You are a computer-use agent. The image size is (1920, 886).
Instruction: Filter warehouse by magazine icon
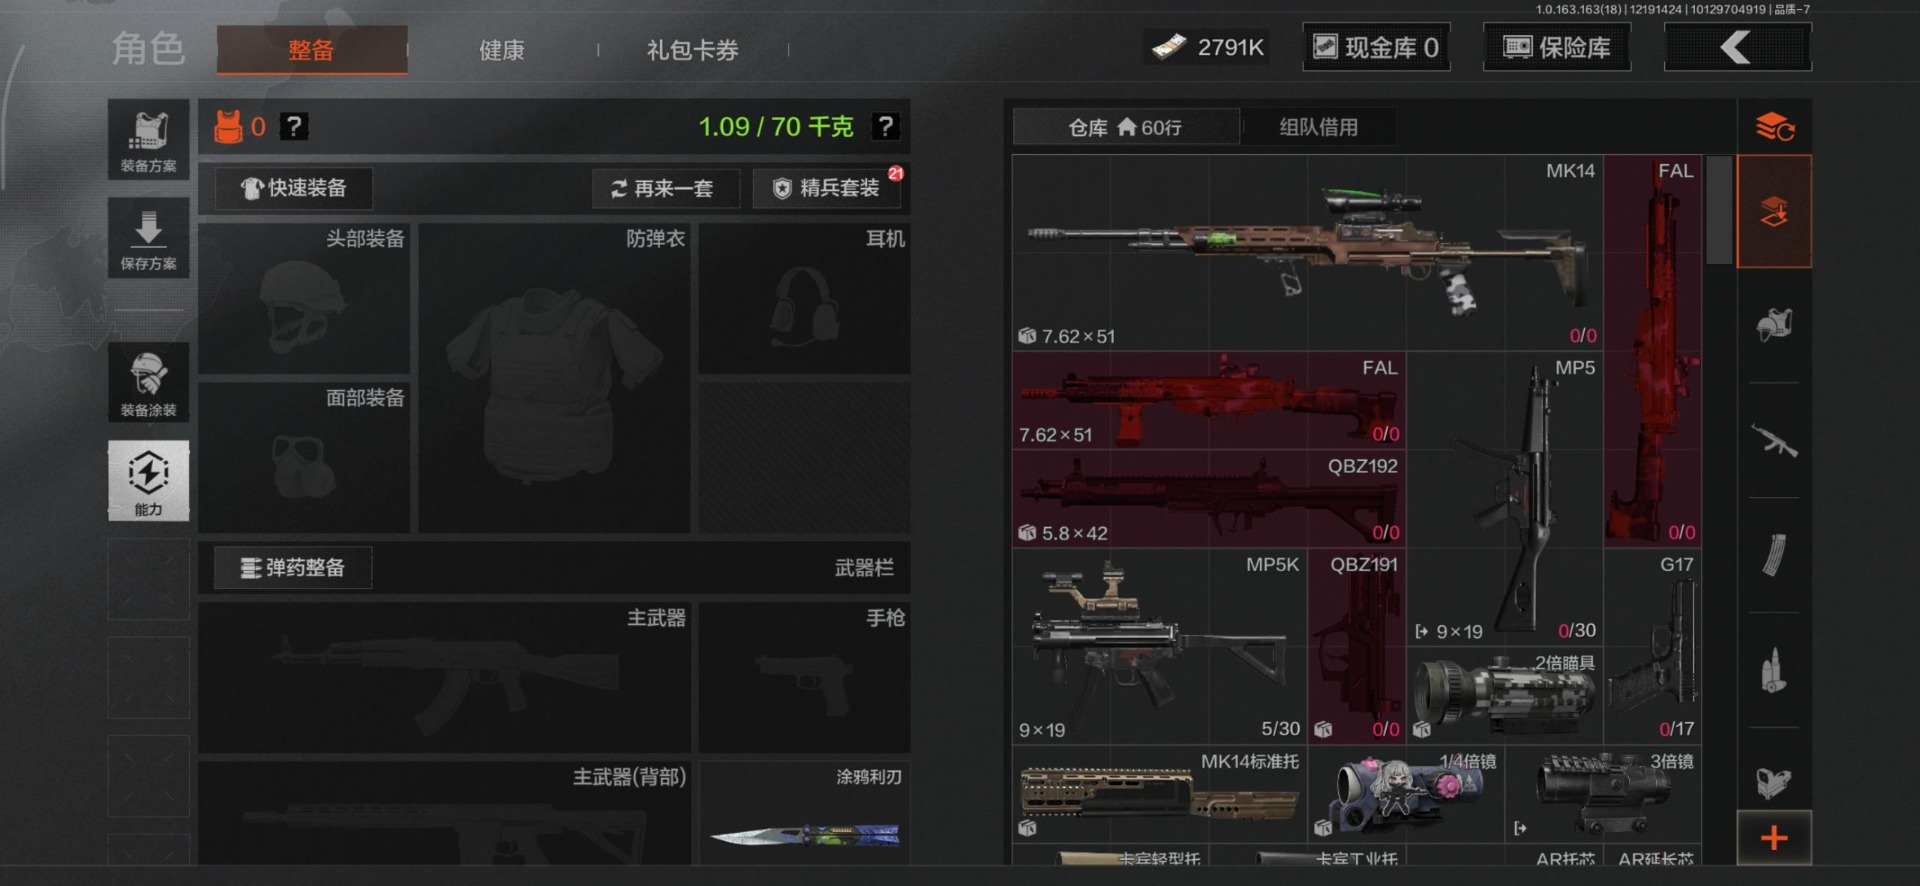(1774, 555)
